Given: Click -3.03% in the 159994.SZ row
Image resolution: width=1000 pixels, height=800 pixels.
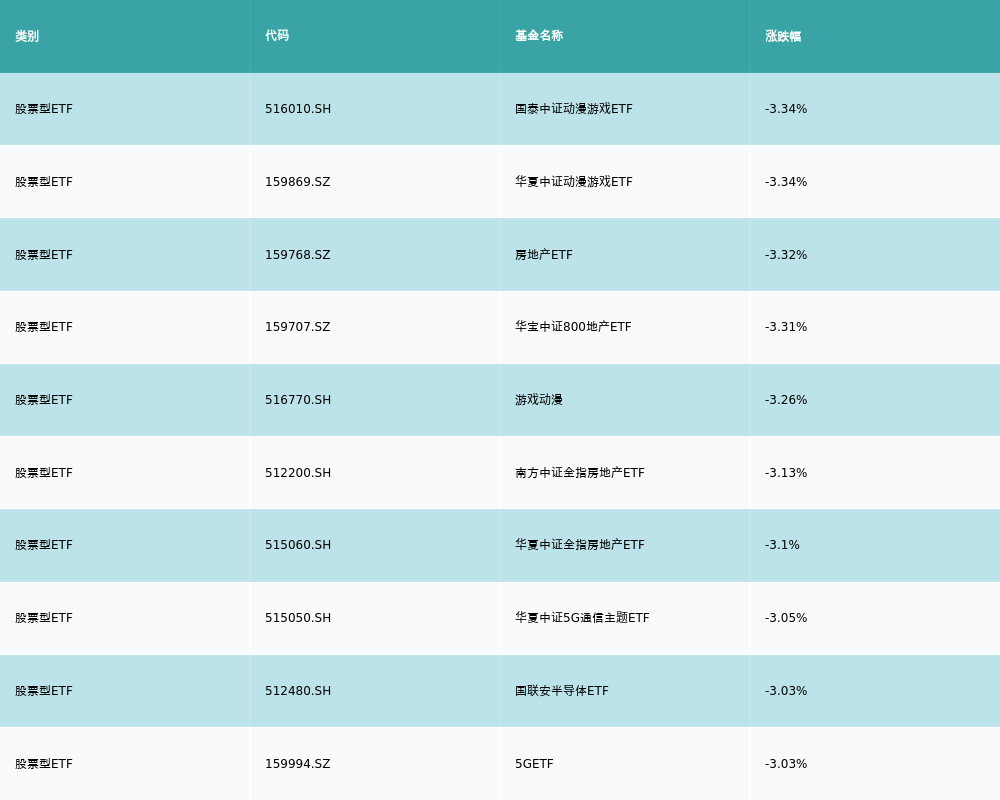Looking at the screenshot, I should click(786, 764).
